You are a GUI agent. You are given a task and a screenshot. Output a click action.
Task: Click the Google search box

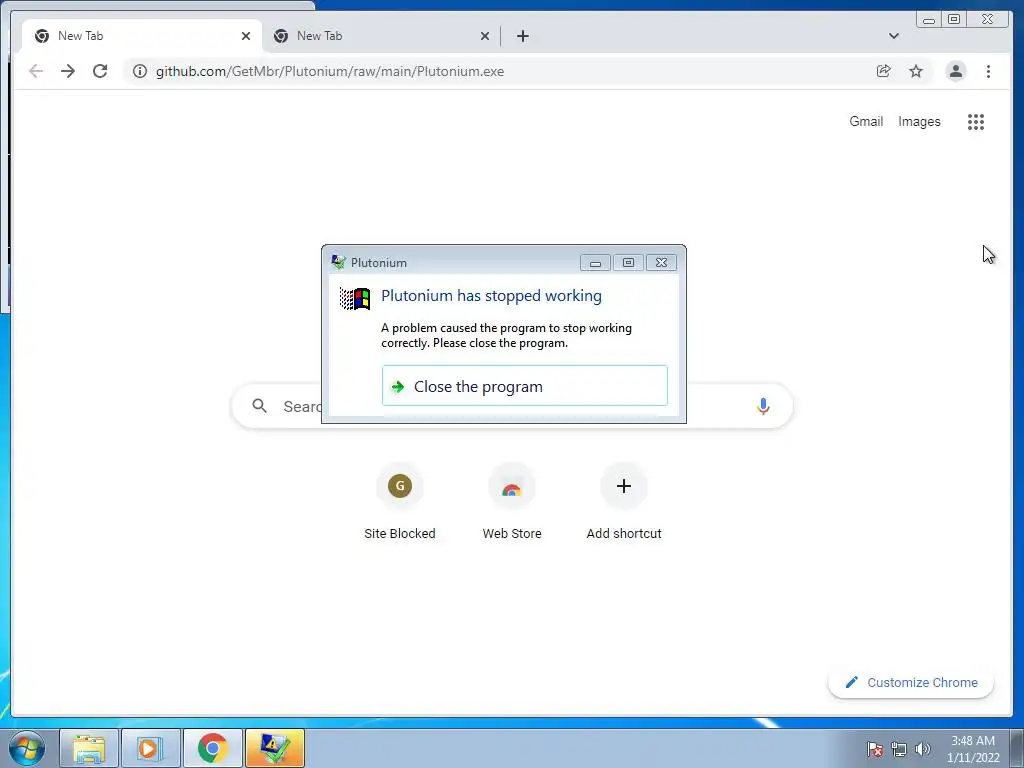512,406
